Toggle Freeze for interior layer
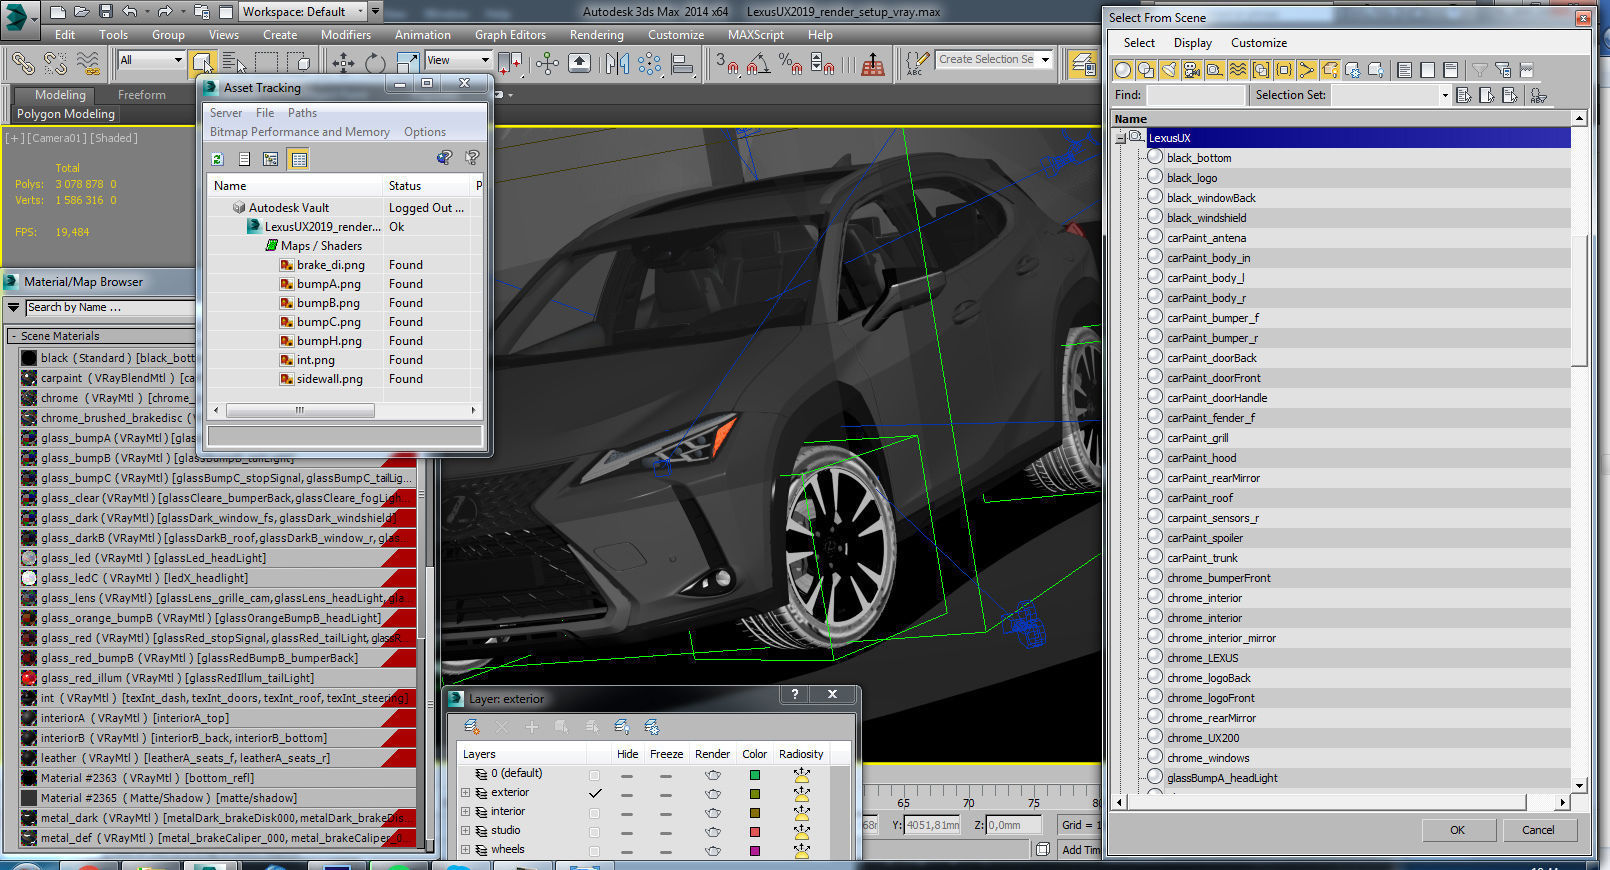The height and width of the screenshot is (870, 1610). (x=666, y=813)
